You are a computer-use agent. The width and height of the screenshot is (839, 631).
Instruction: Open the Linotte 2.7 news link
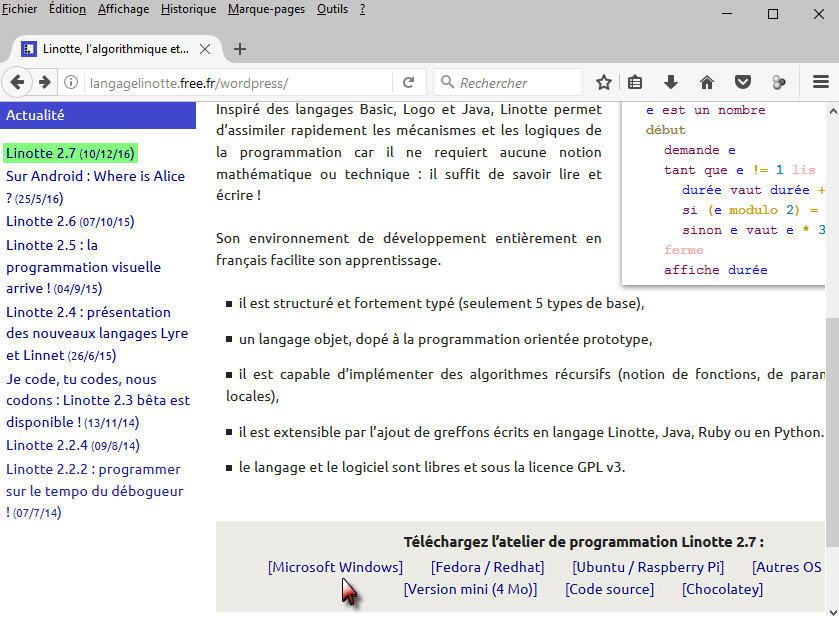70,153
